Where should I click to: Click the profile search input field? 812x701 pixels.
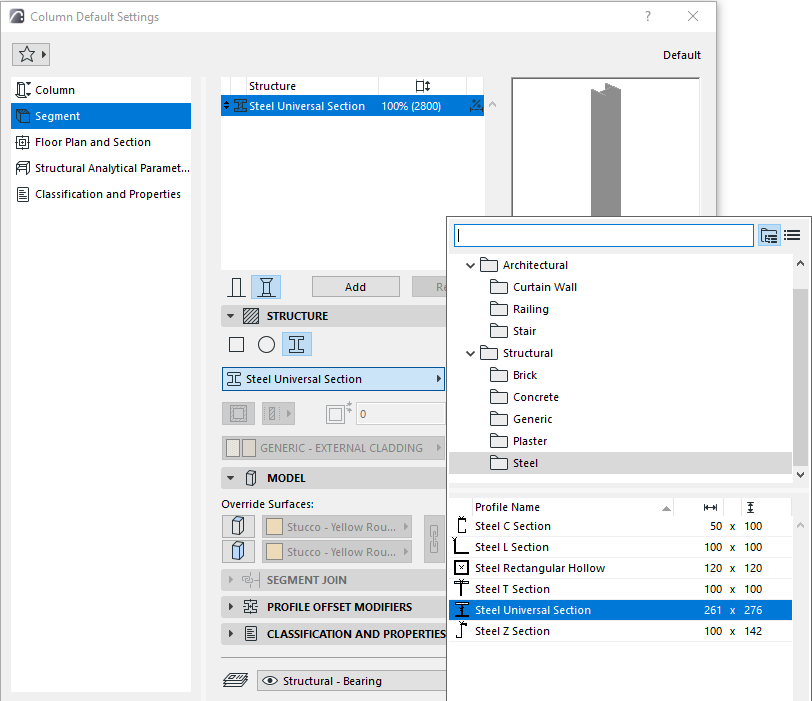pos(604,236)
